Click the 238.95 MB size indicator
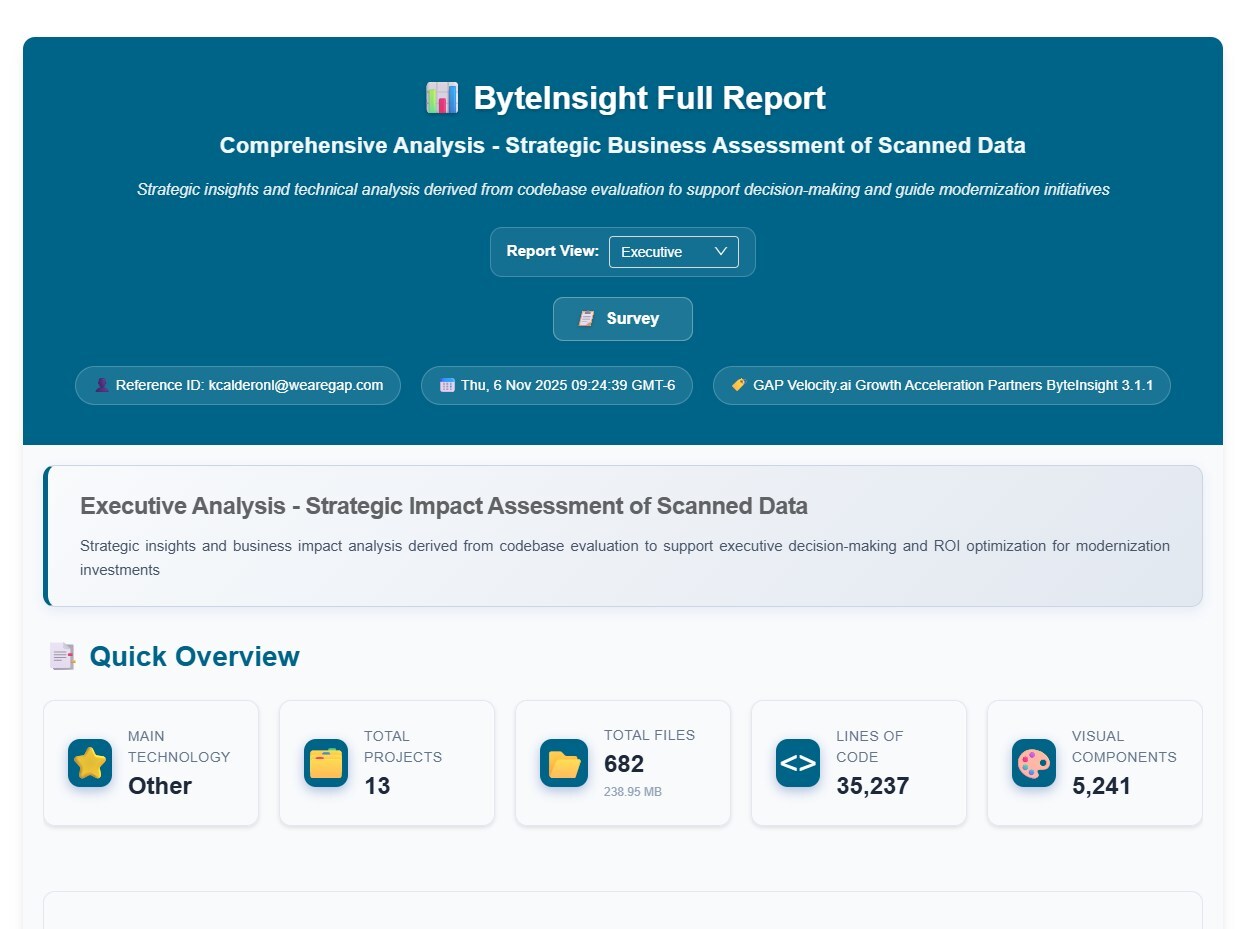Viewport: 1246px width, 929px height. (630, 791)
